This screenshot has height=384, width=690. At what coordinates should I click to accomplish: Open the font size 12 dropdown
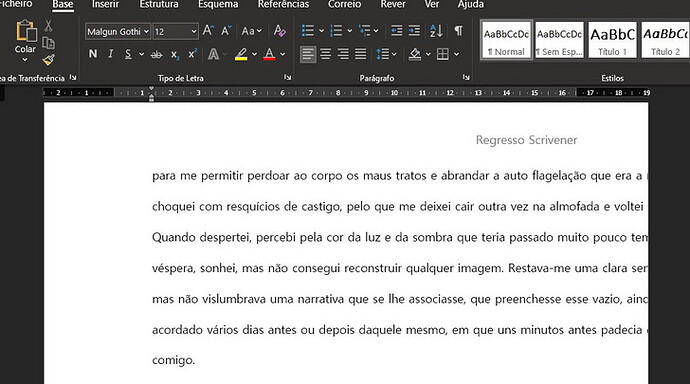(x=194, y=32)
